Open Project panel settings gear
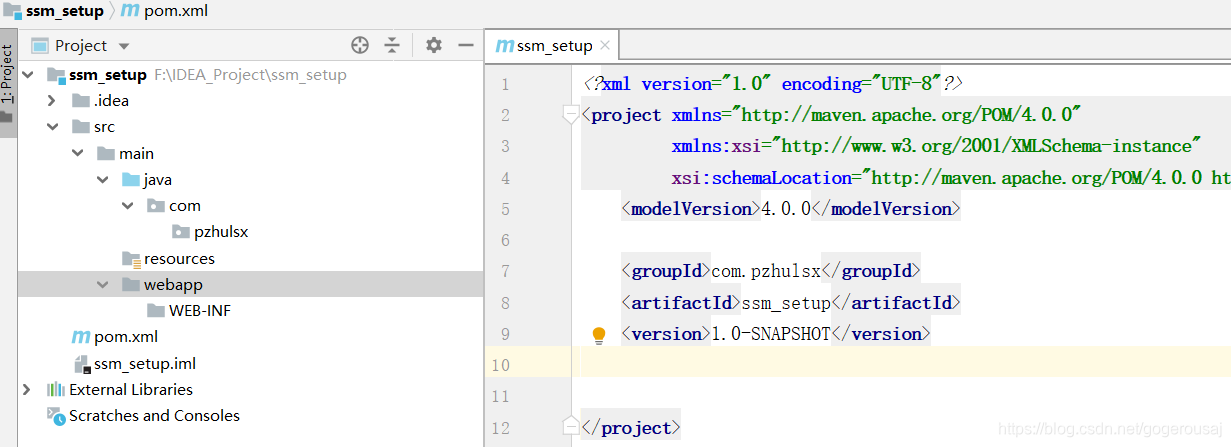The width and height of the screenshot is (1231, 447). tap(433, 45)
